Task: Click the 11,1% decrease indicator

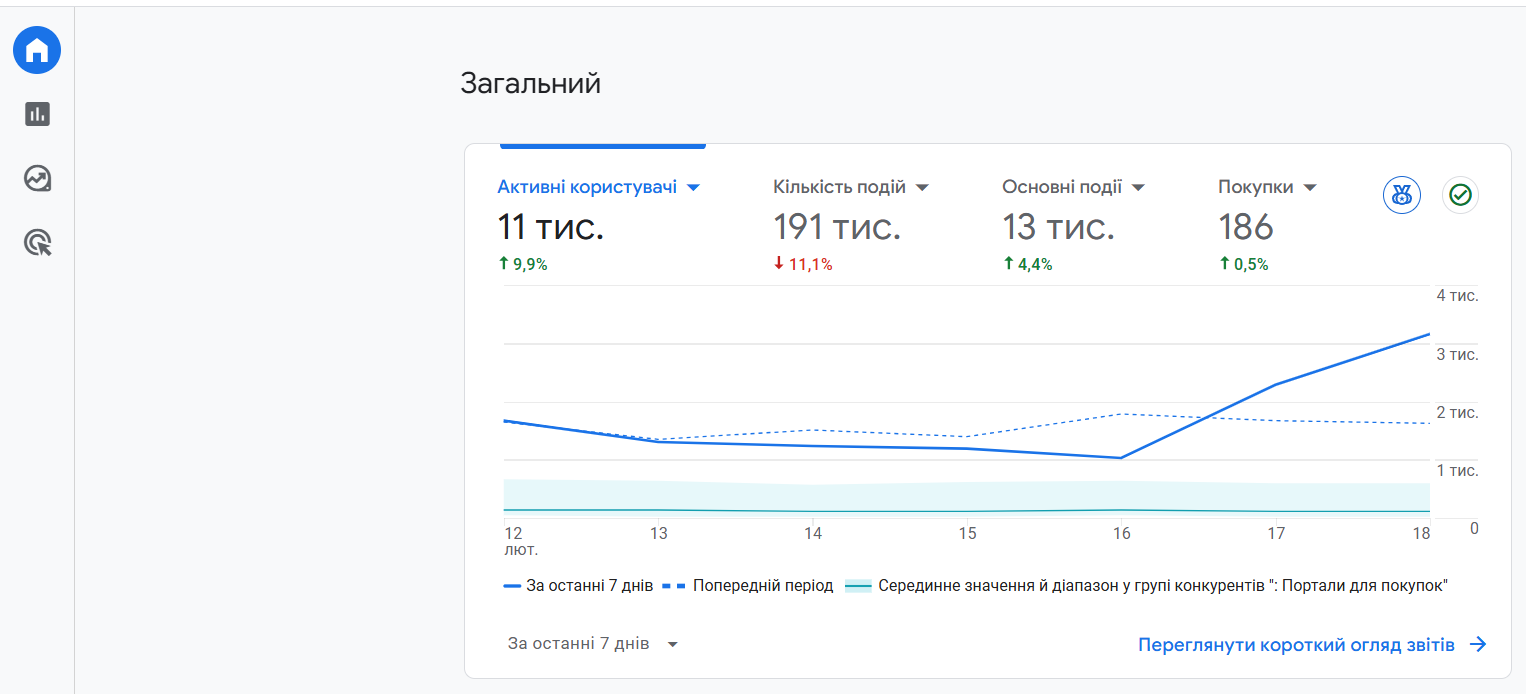Action: pyautogui.click(x=803, y=265)
